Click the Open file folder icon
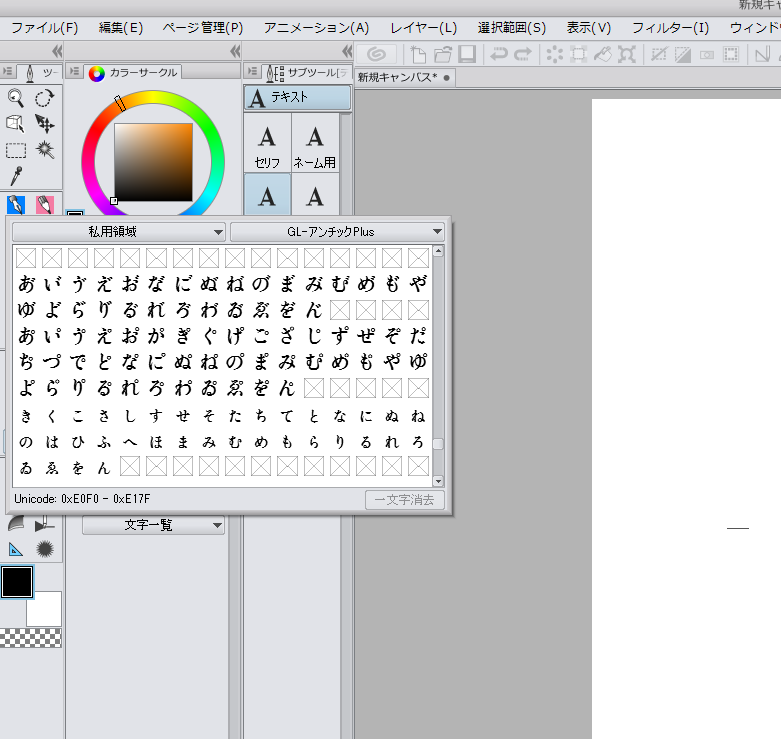The height and width of the screenshot is (739, 781). (x=442, y=54)
